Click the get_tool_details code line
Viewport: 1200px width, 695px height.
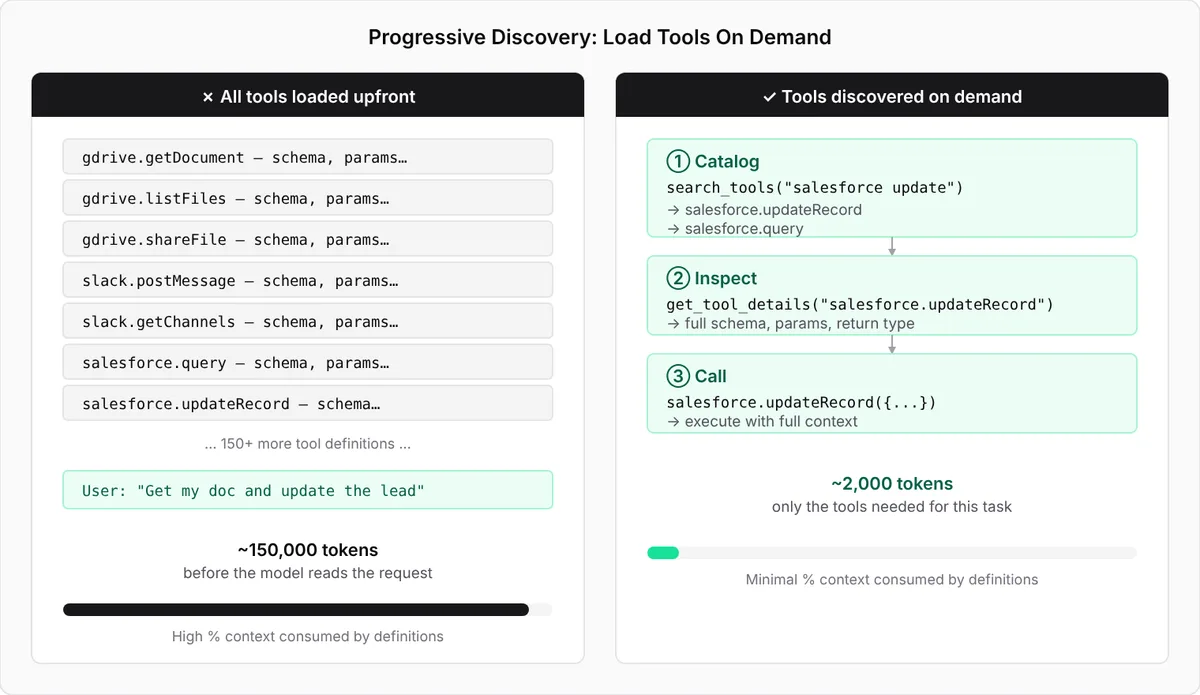(860, 304)
